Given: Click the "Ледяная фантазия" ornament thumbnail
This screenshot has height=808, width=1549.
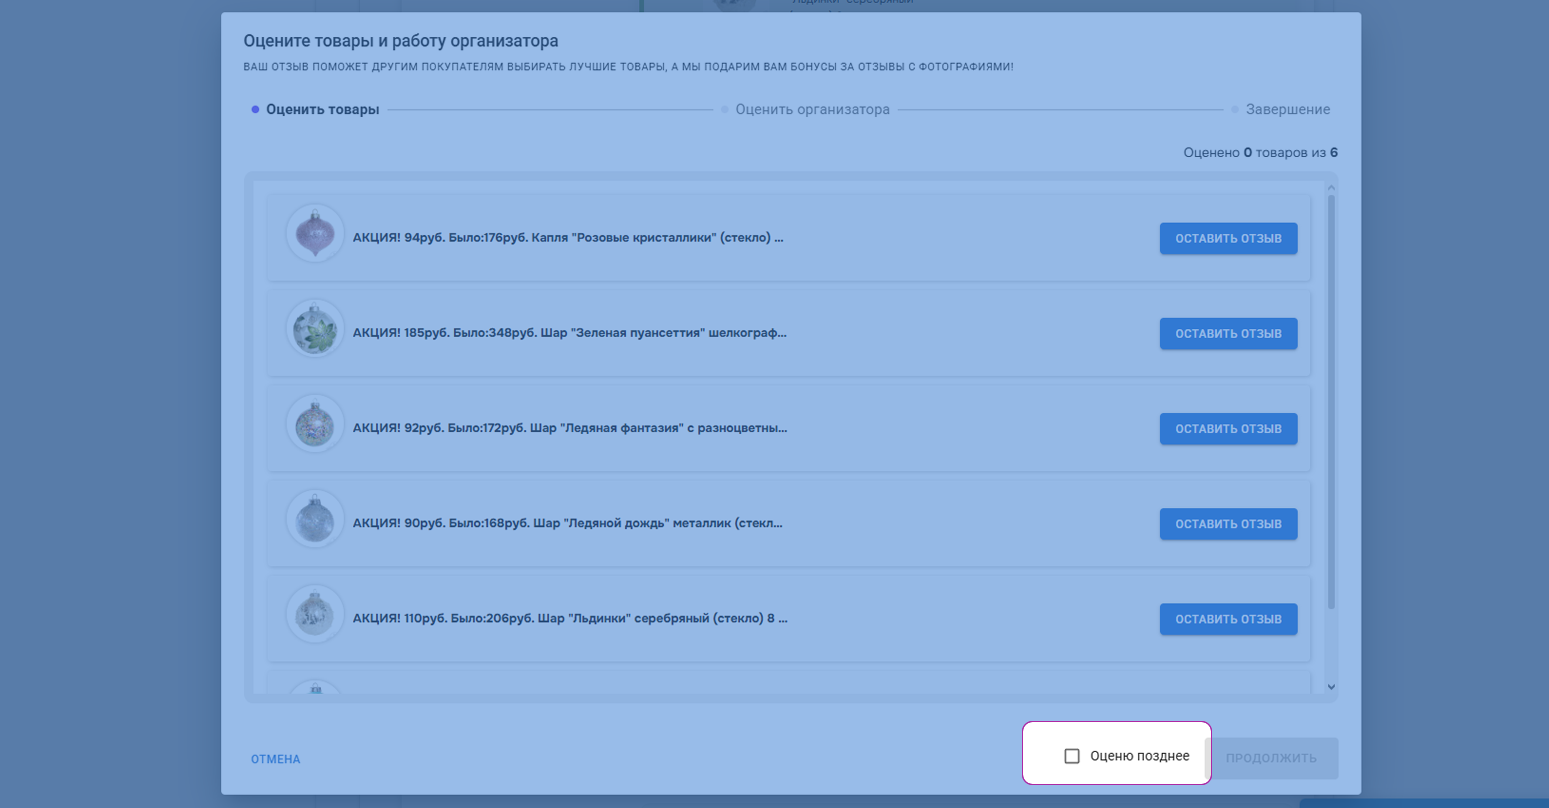Looking at the screenshot, I should (315, 423).
